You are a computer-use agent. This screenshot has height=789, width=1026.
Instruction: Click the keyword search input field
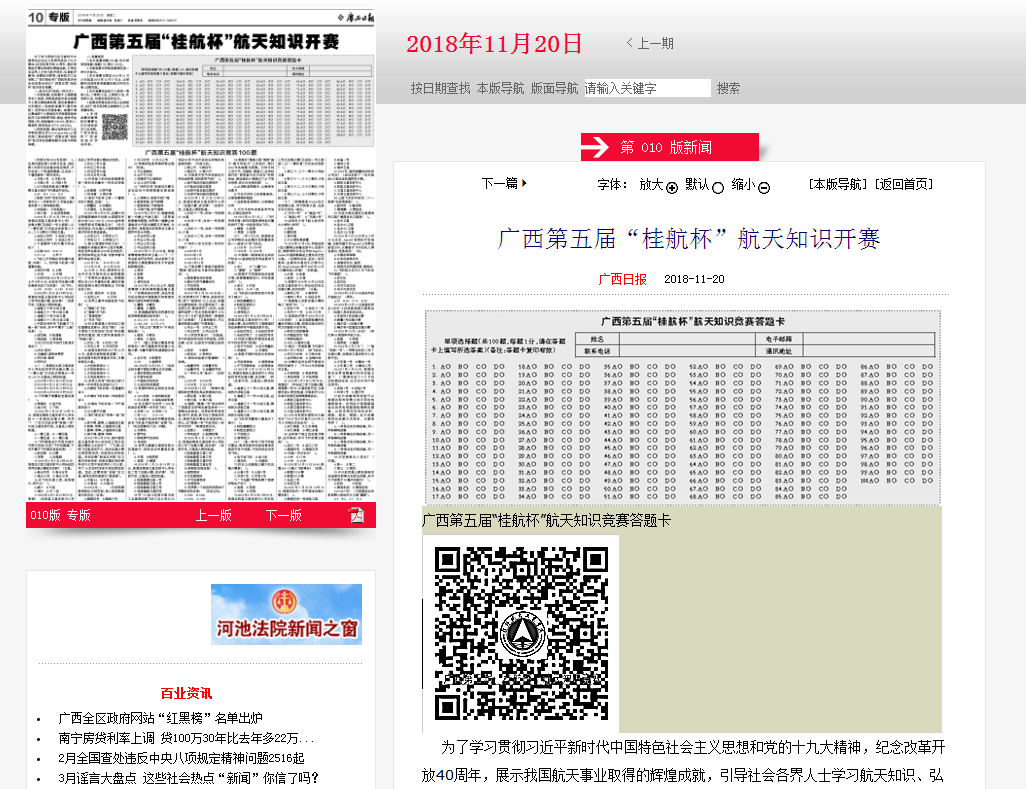(x=647, y=88)
